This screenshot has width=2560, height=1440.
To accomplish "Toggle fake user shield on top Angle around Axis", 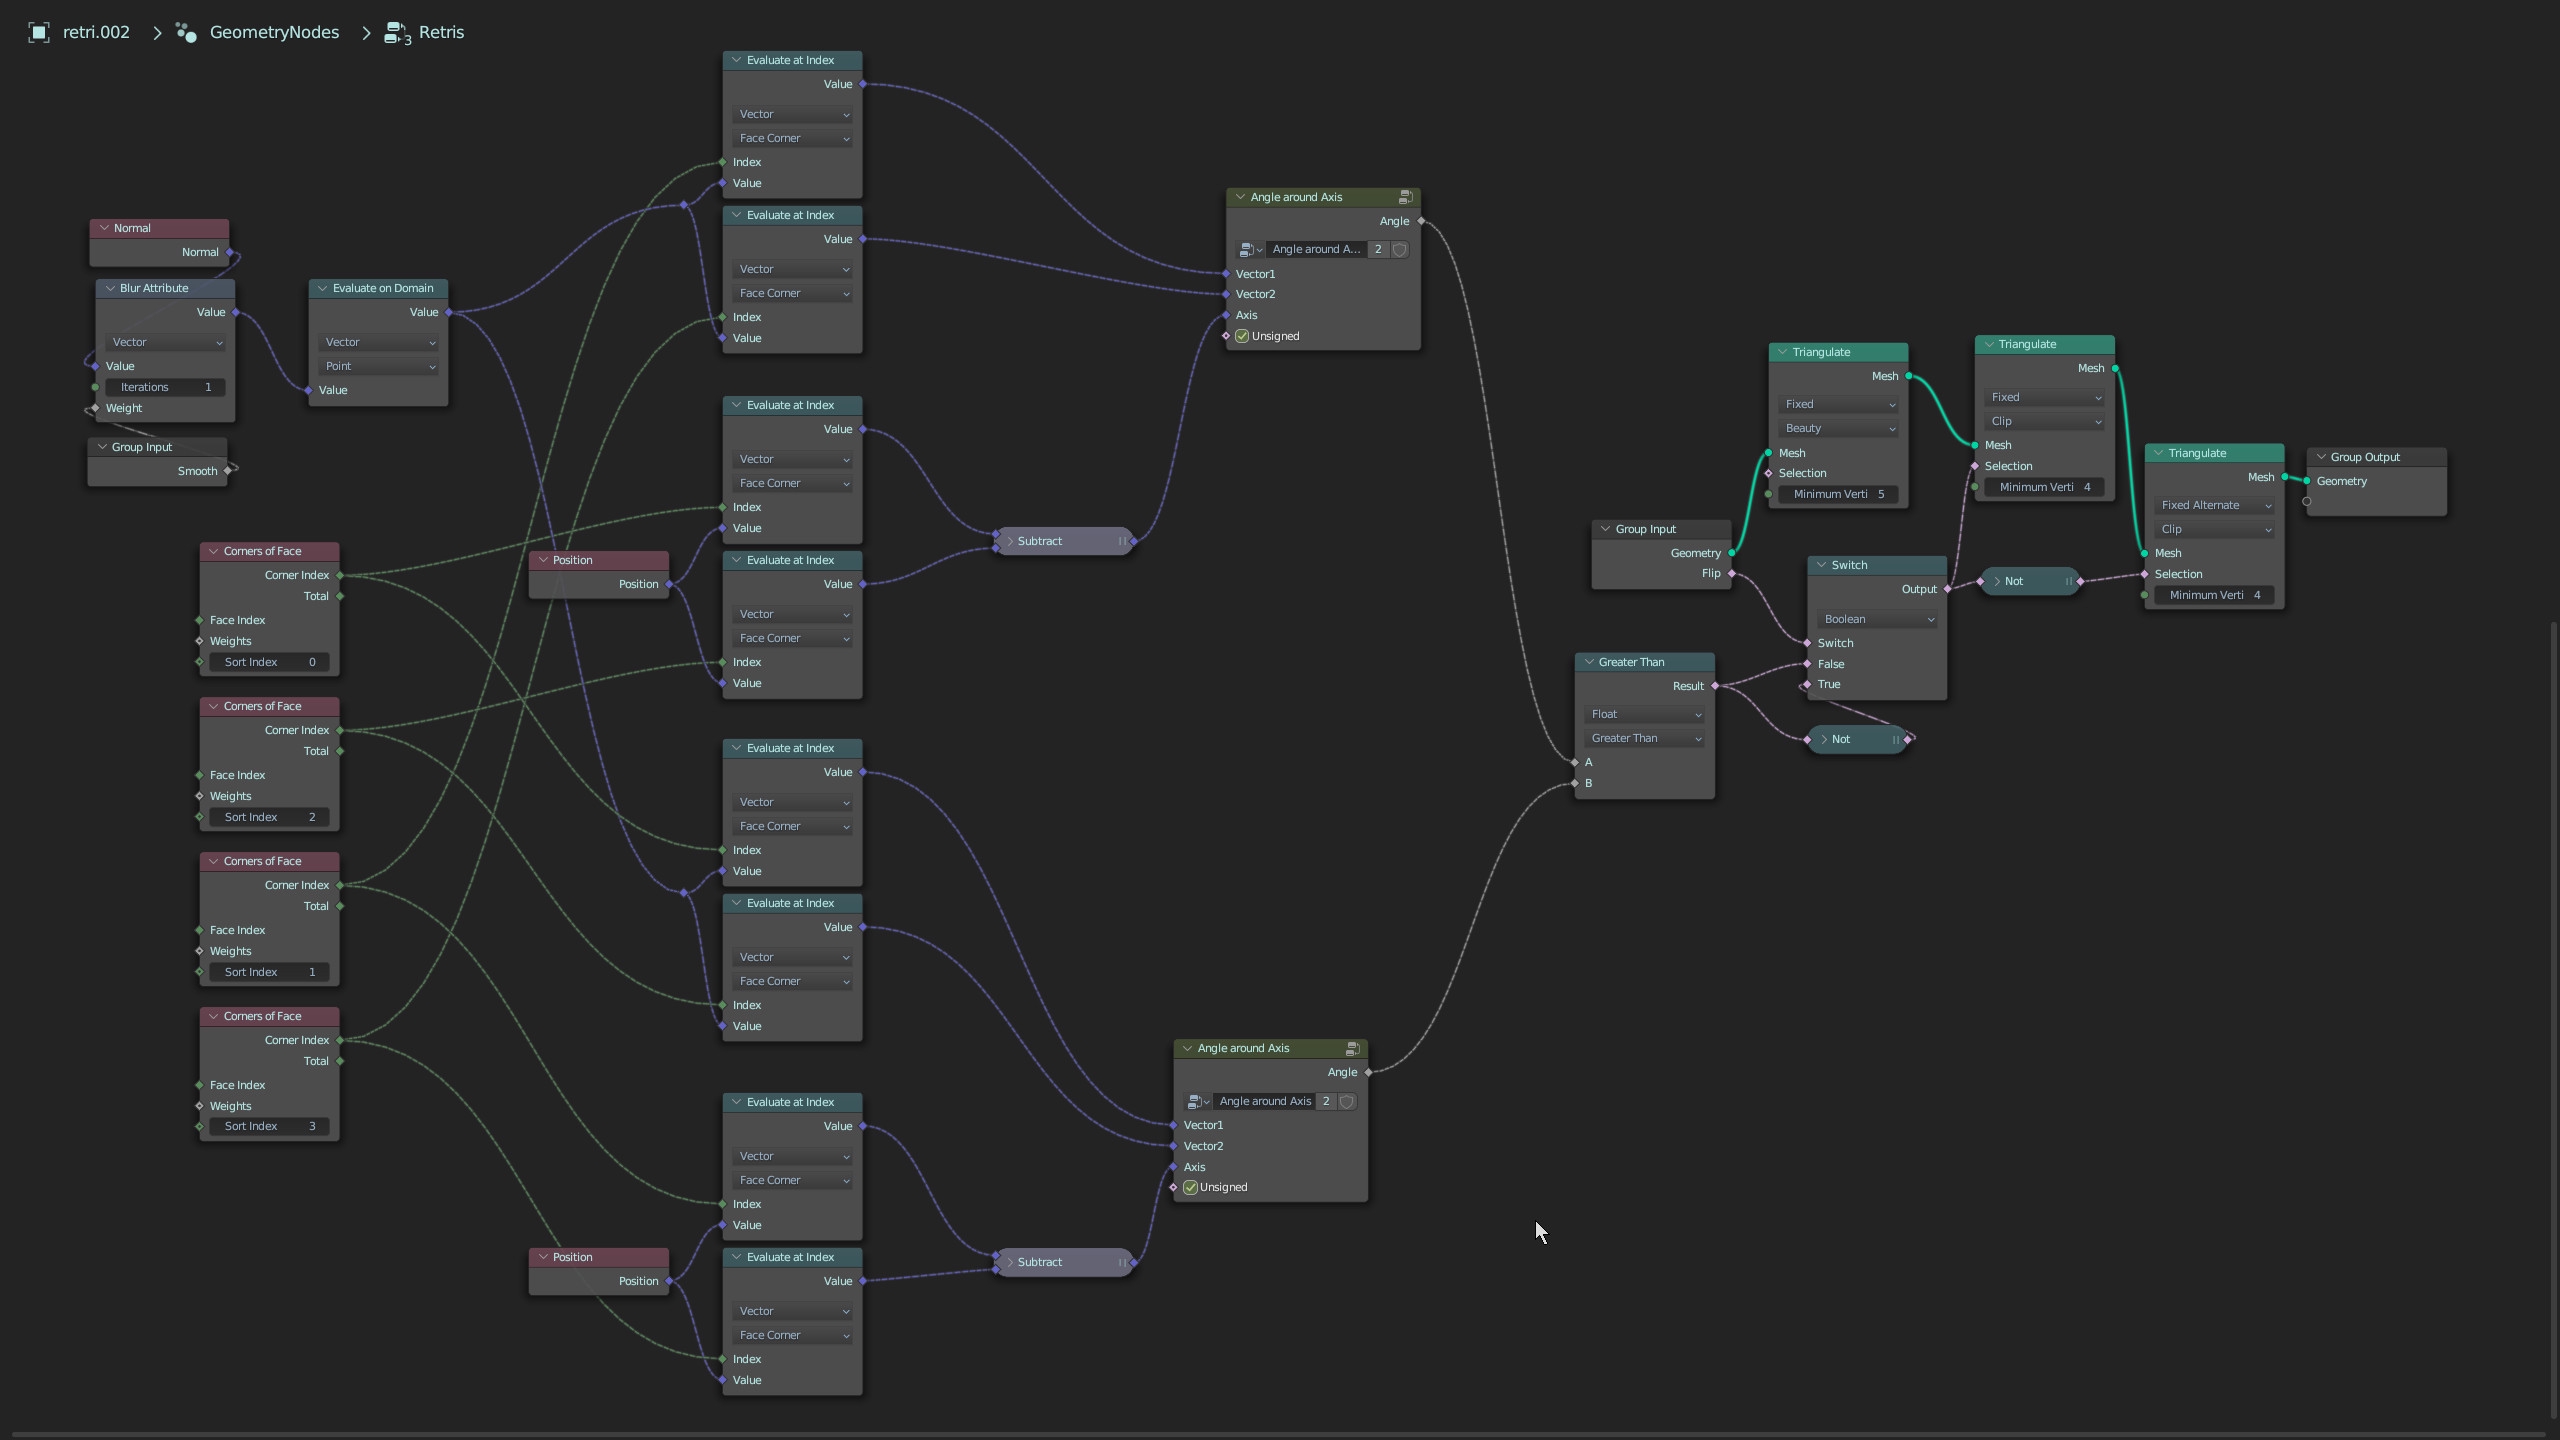I will 1400,249.
